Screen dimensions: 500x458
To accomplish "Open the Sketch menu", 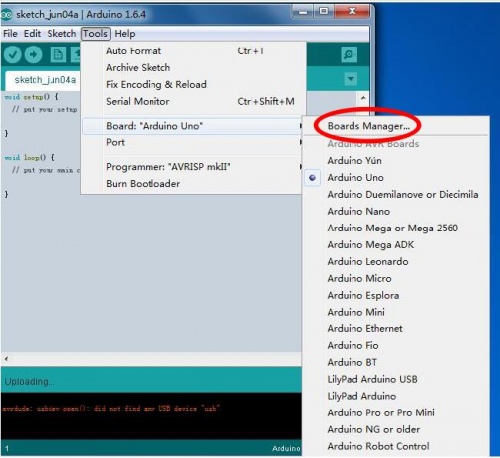I will [62, 34].
